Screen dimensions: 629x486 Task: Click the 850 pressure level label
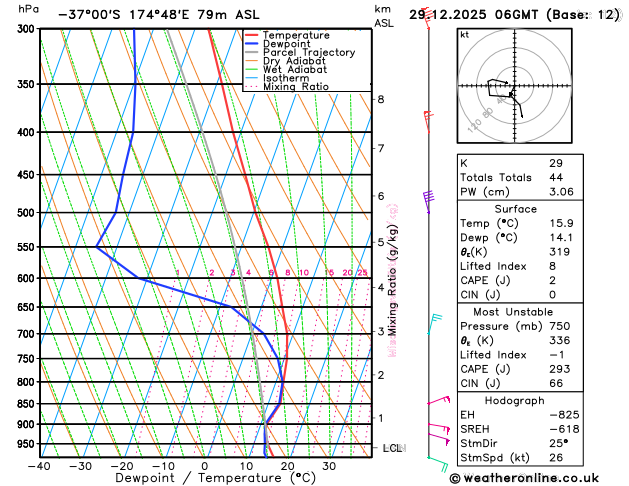pyautogui.click(x=28, y=404)
